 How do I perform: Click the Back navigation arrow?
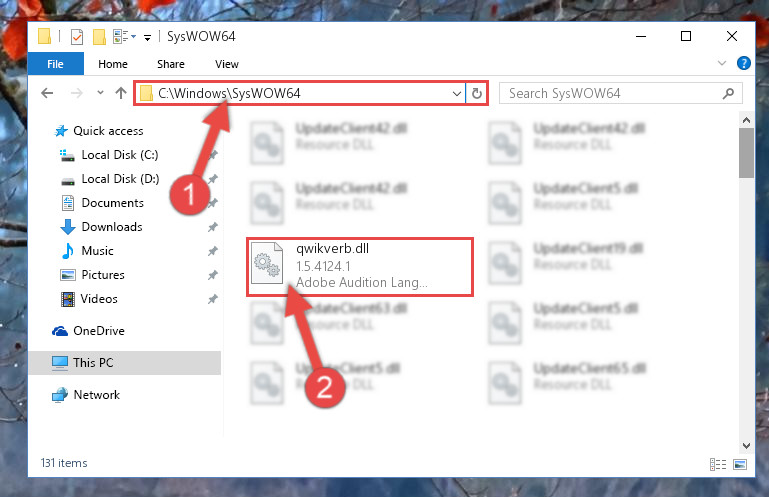pos(47,93)
